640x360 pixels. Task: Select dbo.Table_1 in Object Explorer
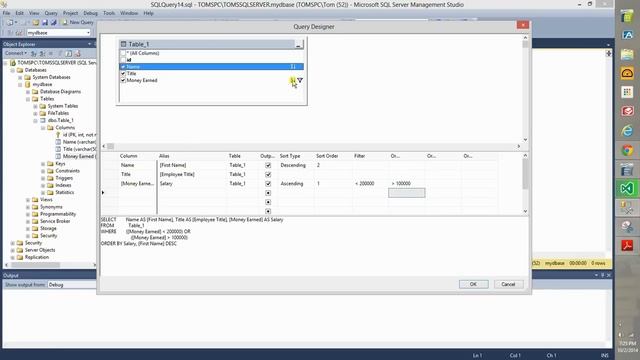click(x=60, y=120)
